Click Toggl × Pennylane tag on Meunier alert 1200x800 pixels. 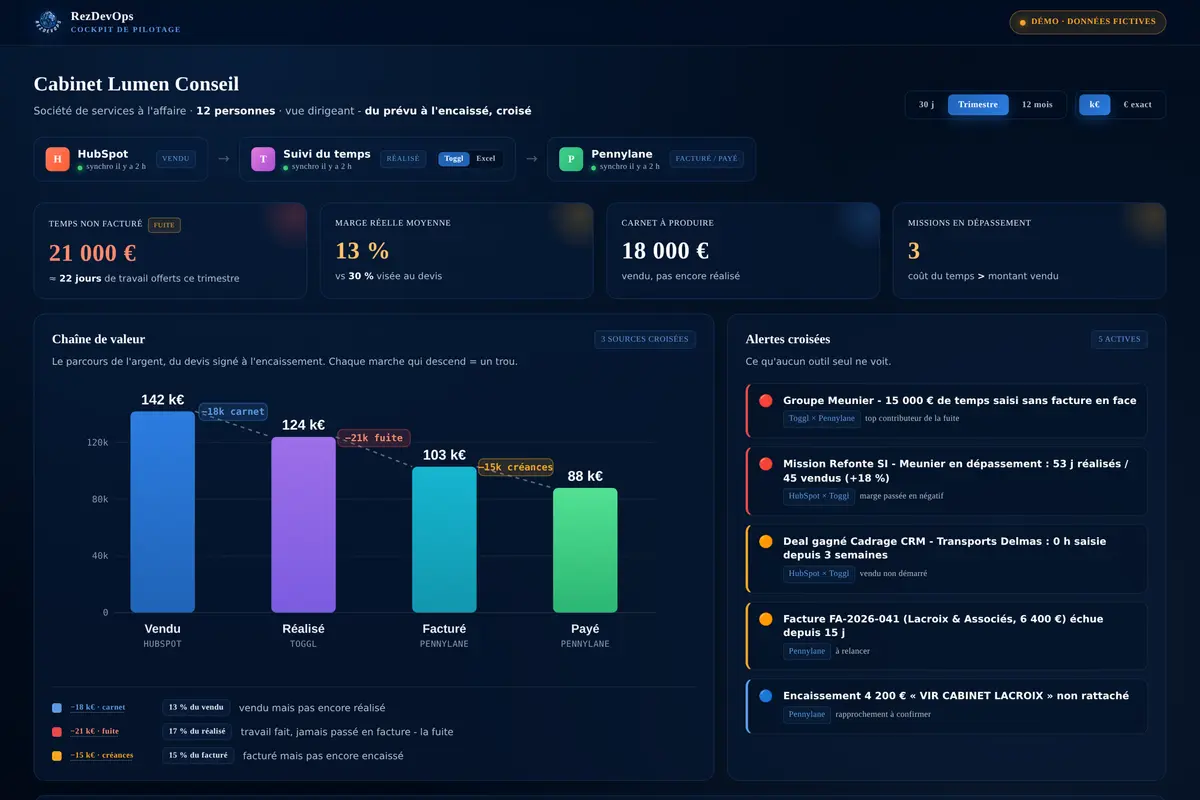click(821, 418)
